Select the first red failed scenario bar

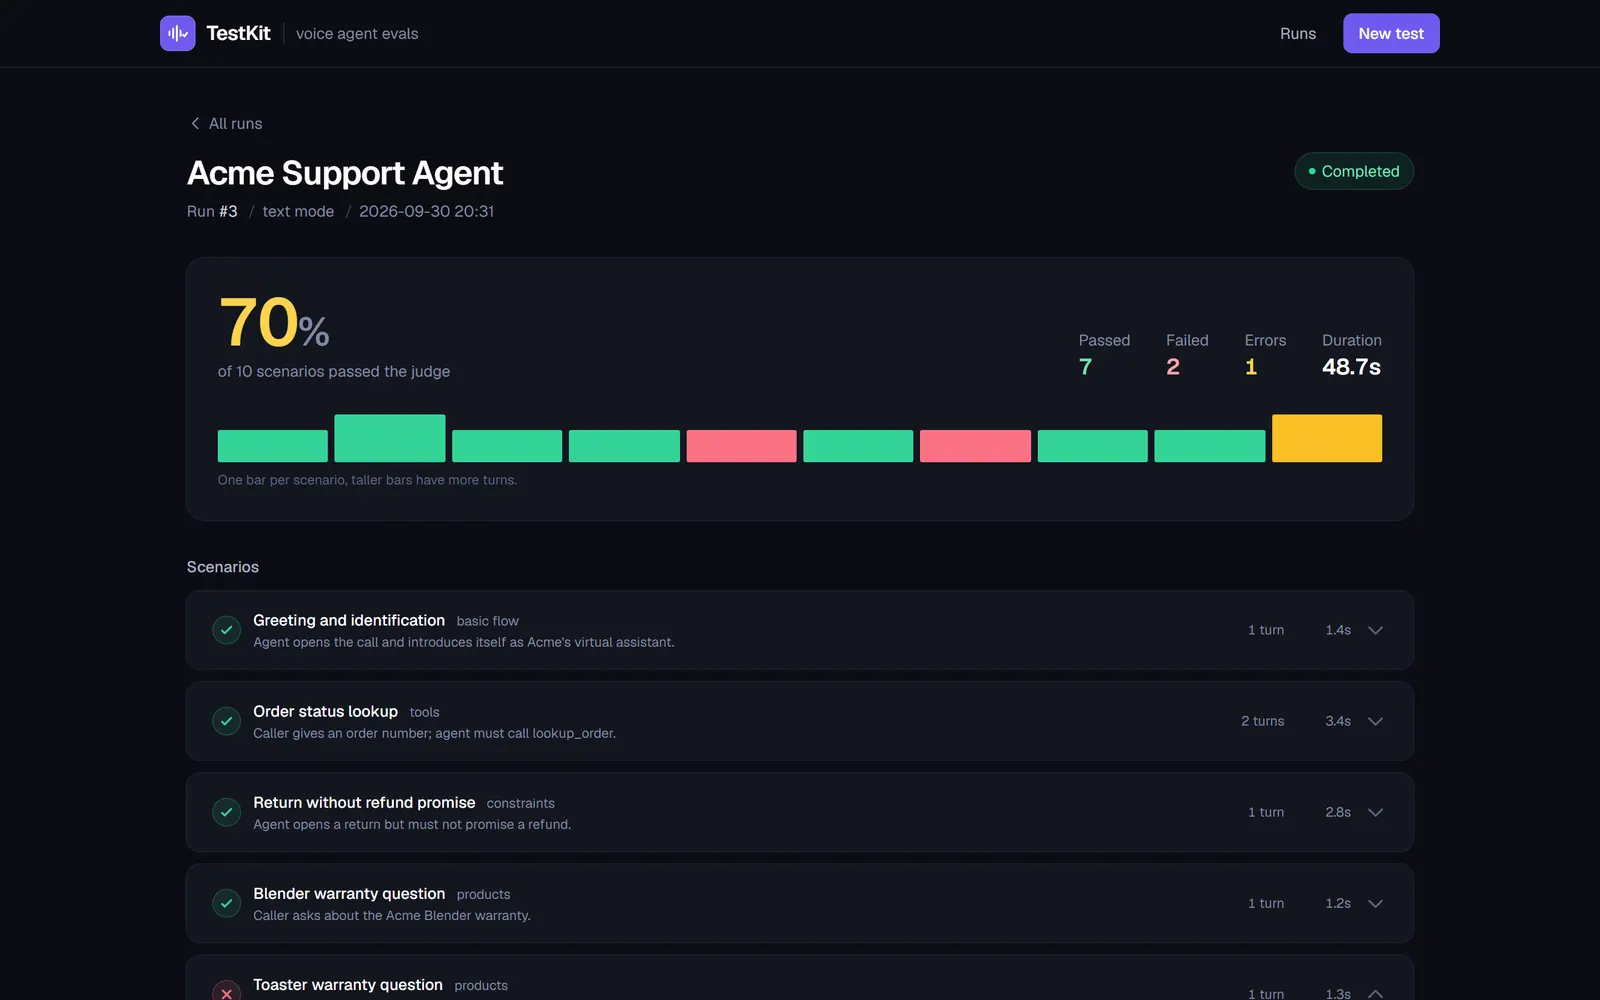click(741, 446)
